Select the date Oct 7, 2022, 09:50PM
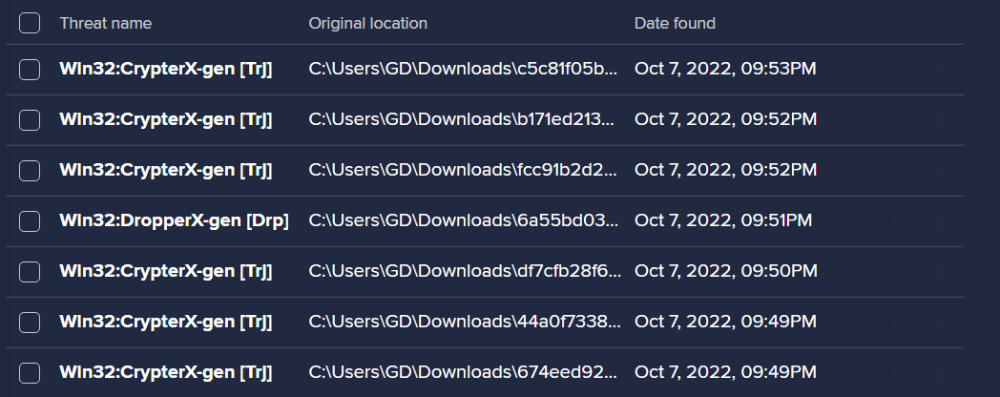The height and width of the screenshot is (397, 1000). click(726, 271)
